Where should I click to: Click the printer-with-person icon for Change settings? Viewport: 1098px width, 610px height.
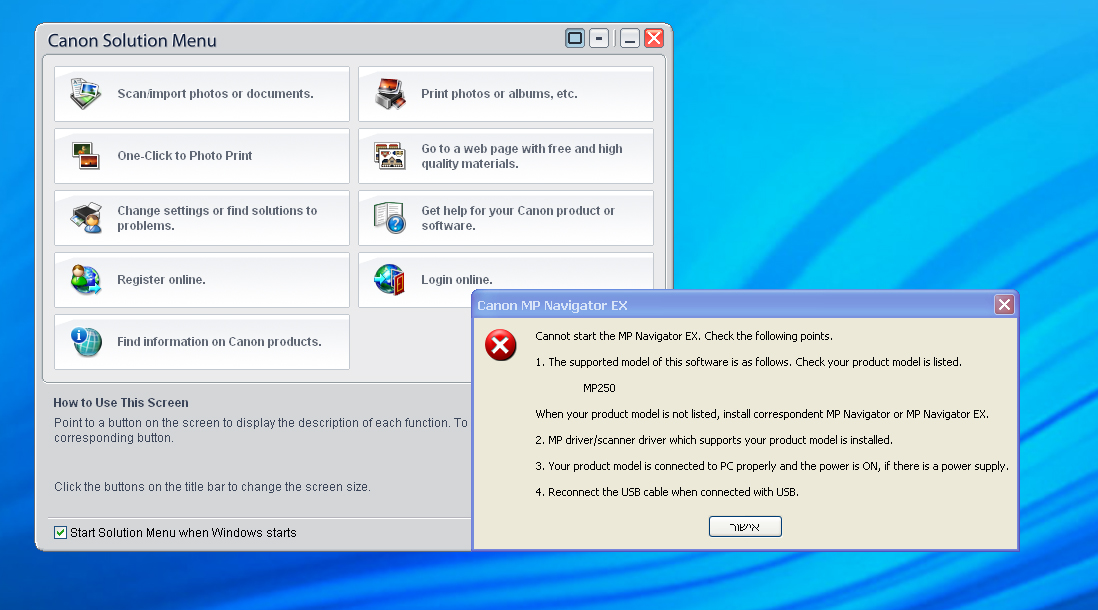(x=85, y=218)
